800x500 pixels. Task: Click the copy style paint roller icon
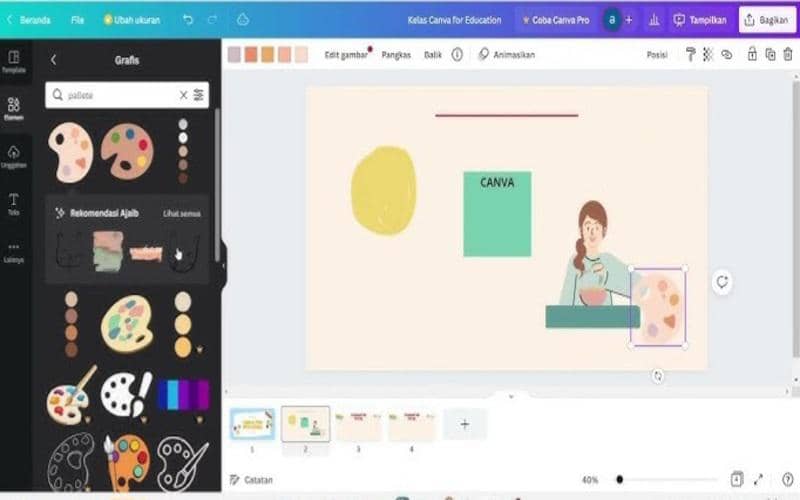[690, 54]
